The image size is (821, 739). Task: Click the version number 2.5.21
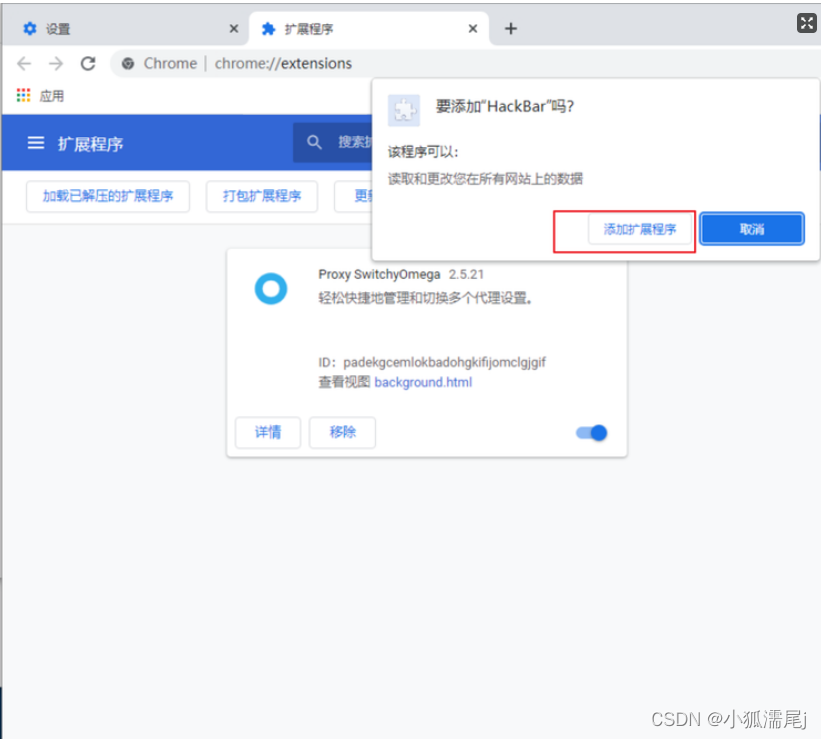[466, 274]
